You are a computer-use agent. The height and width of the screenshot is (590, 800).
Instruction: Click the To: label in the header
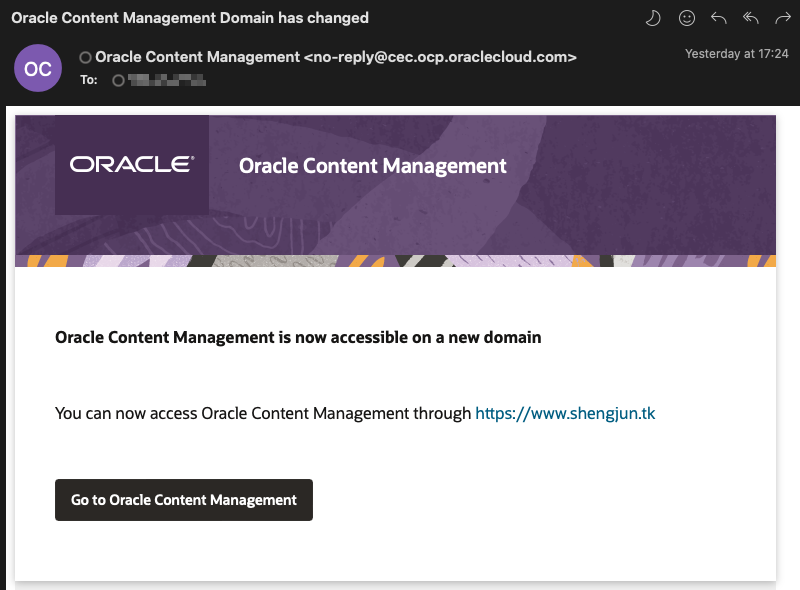pos(89,80)
